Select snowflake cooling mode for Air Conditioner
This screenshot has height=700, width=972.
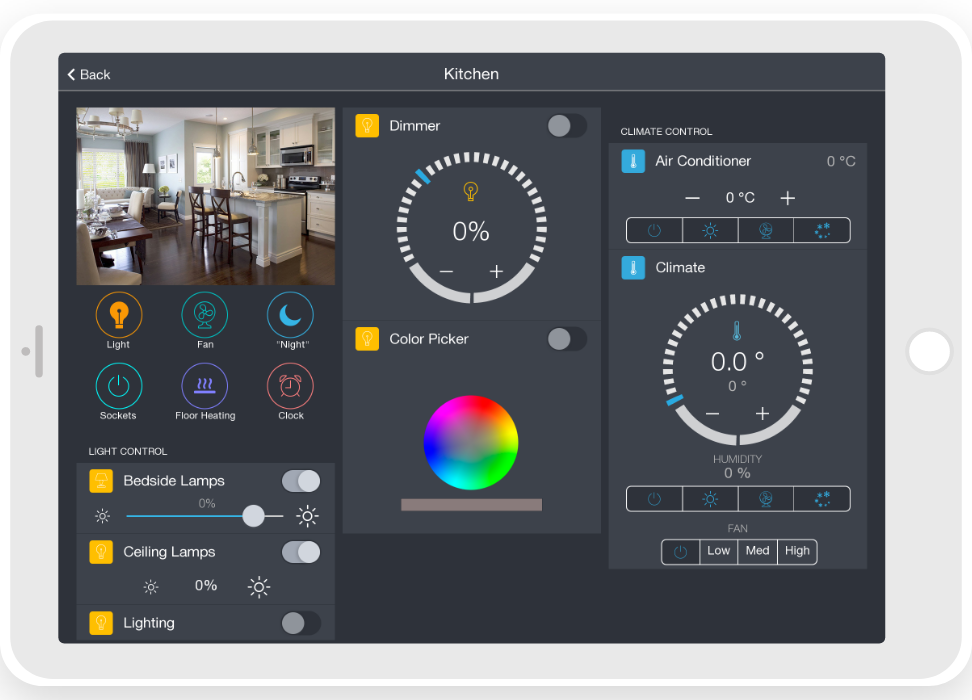(x=822, y=230)
